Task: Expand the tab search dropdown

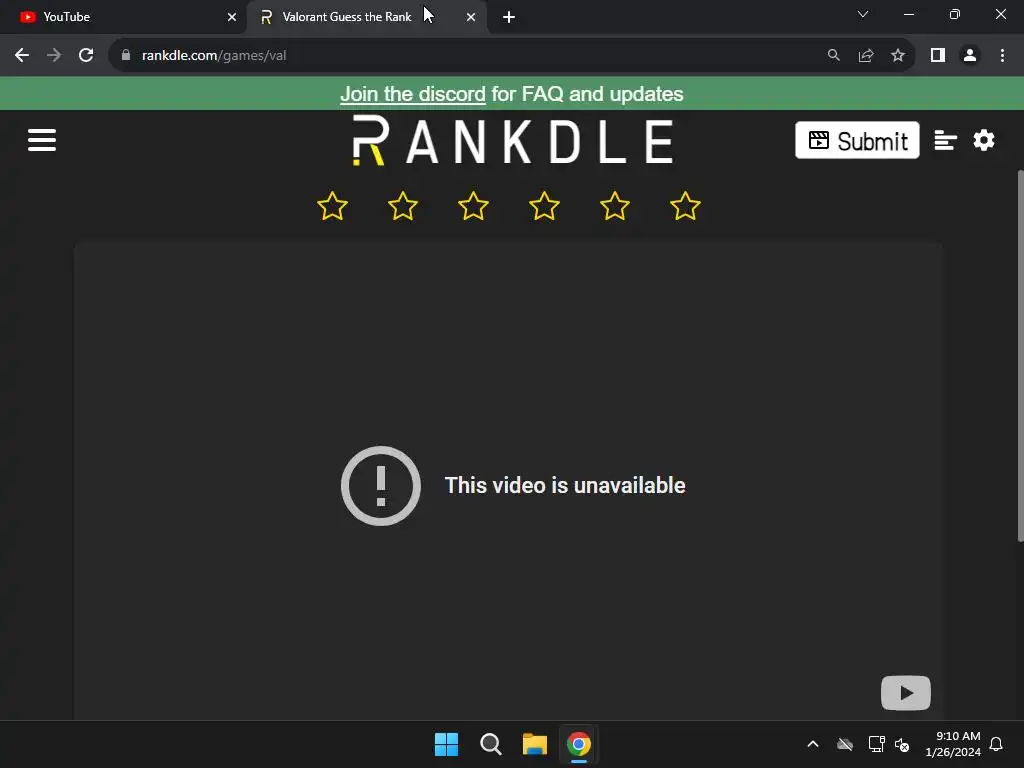Action: pyautogui.click(x=863, y=14)
